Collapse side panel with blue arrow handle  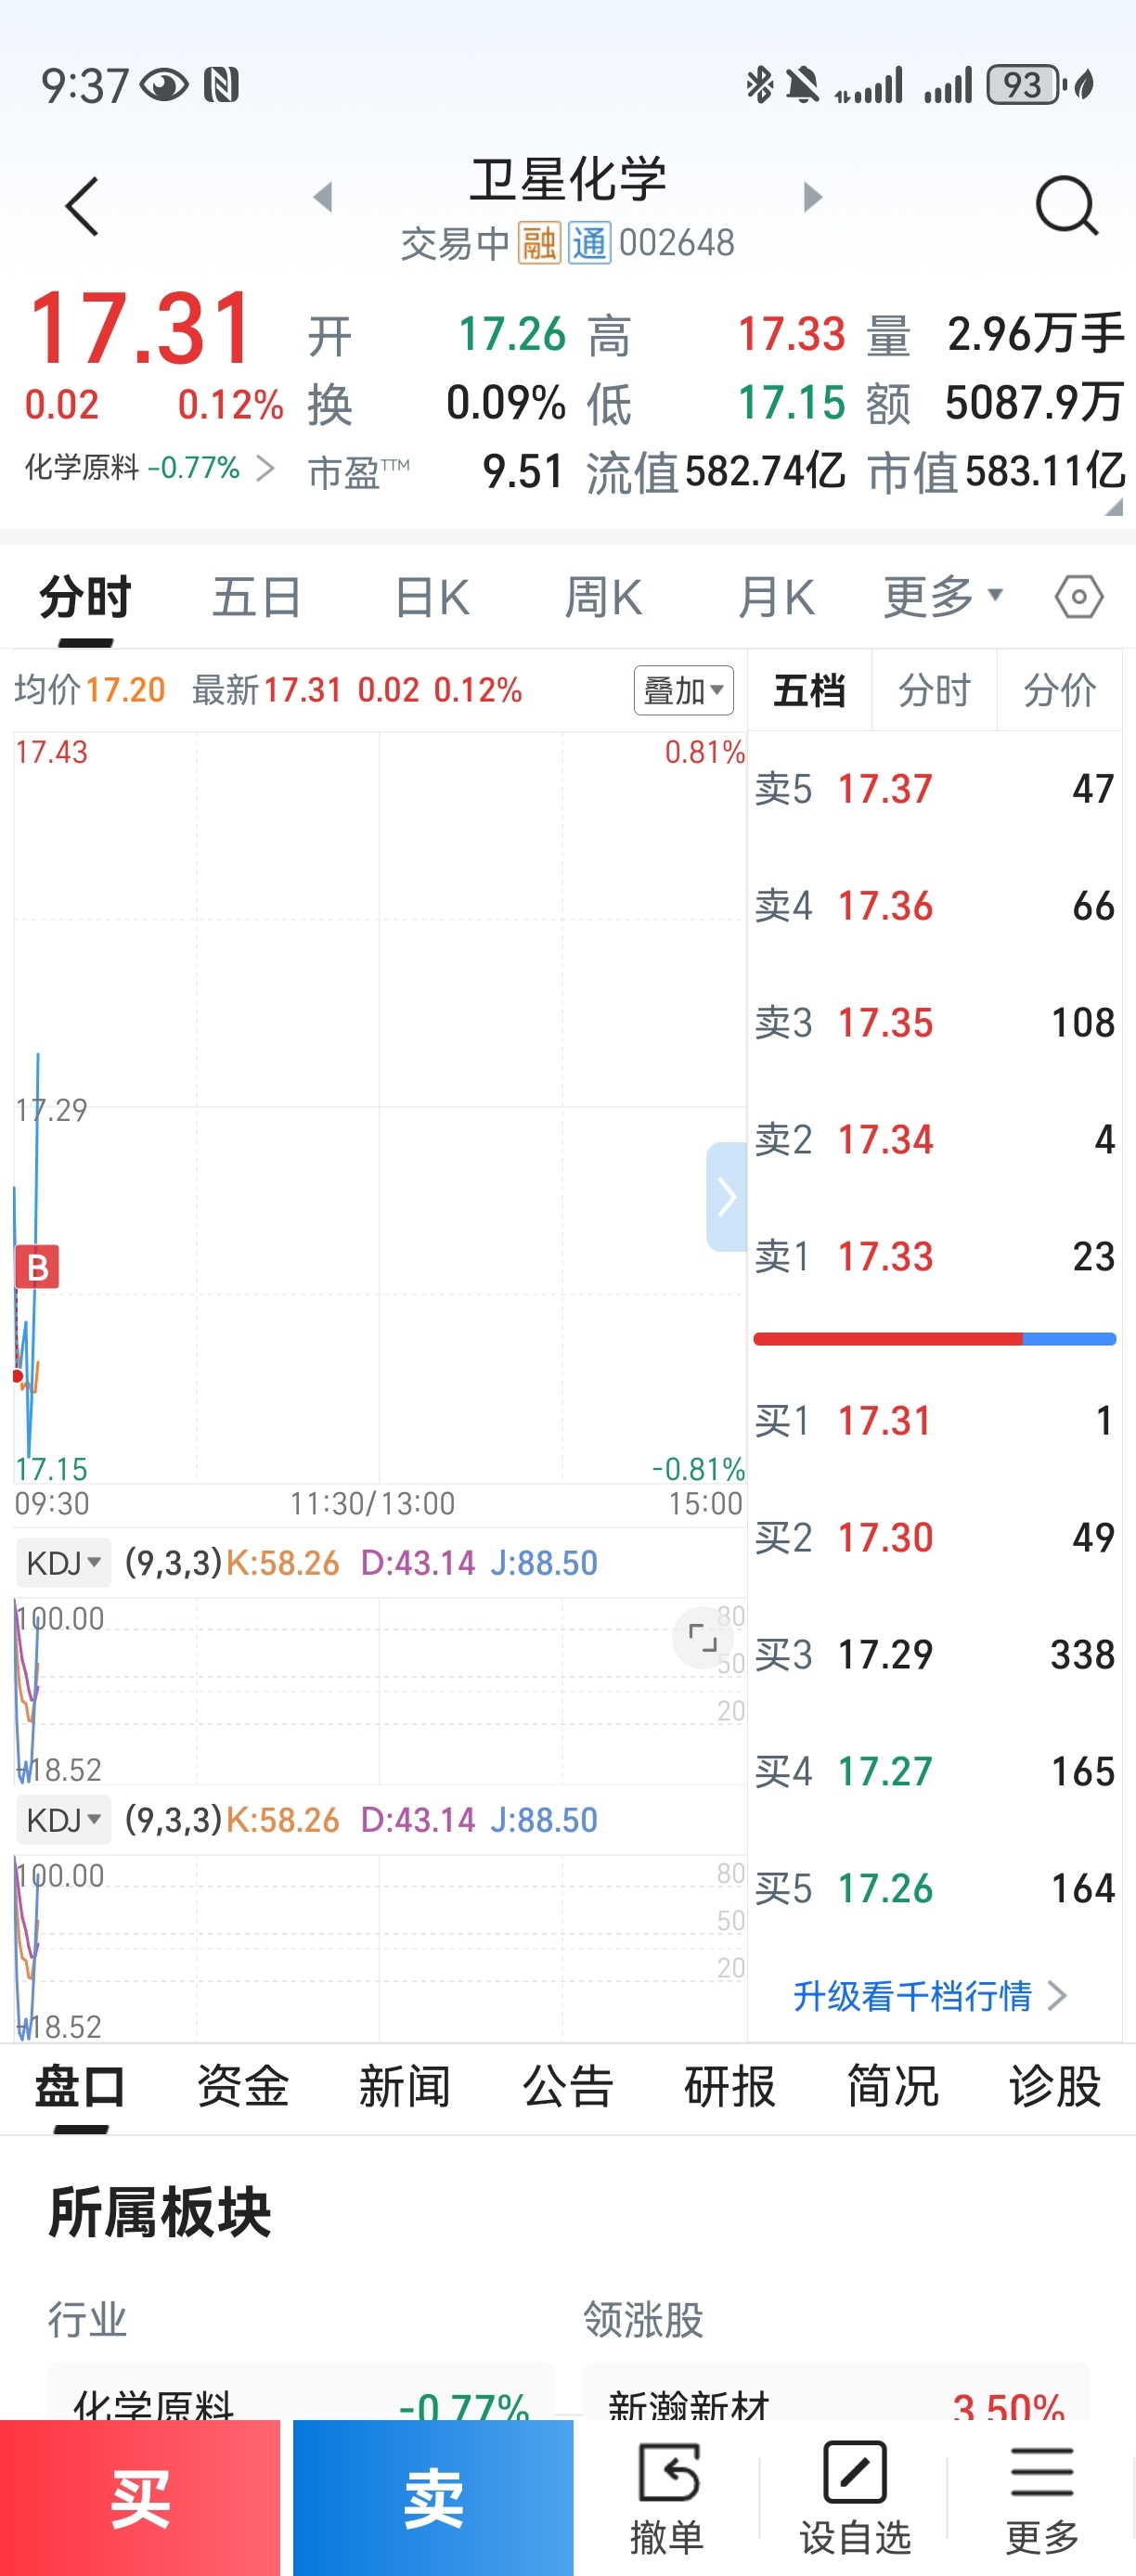(726, 1197)
